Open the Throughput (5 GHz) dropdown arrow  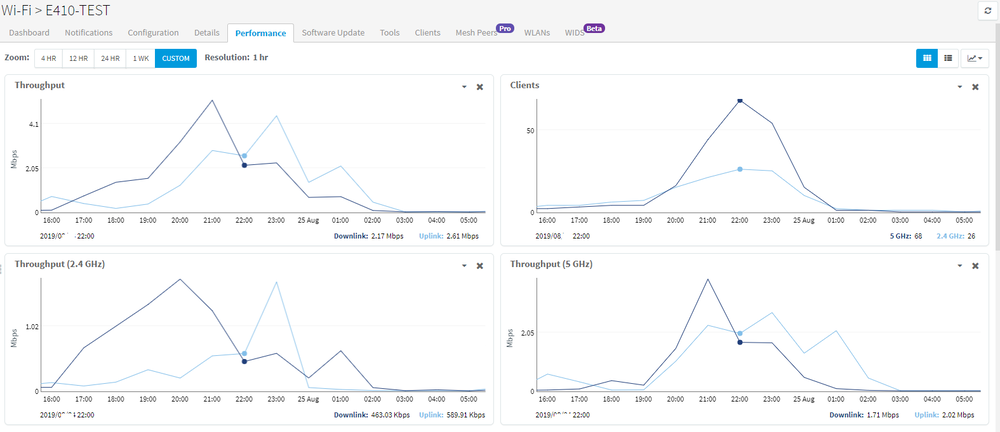(x=959, y=265)
